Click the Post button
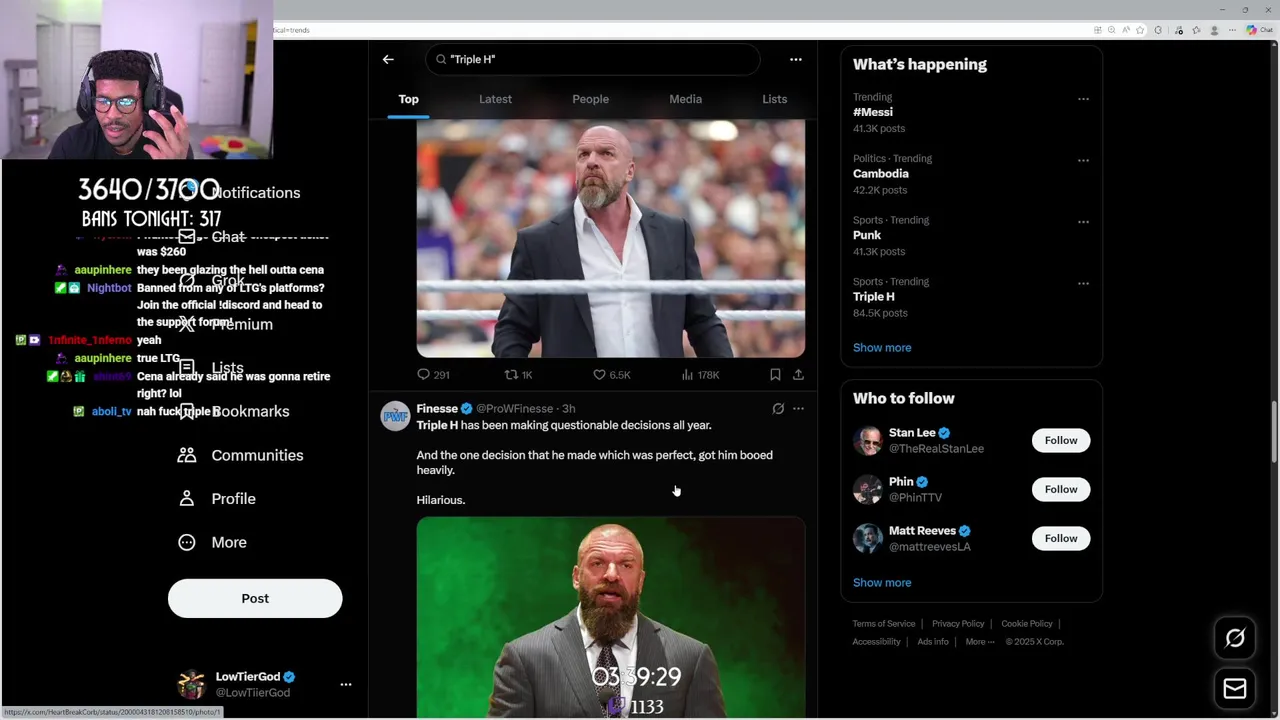Screen dimensions: 1280x720 tap(255, 598)
